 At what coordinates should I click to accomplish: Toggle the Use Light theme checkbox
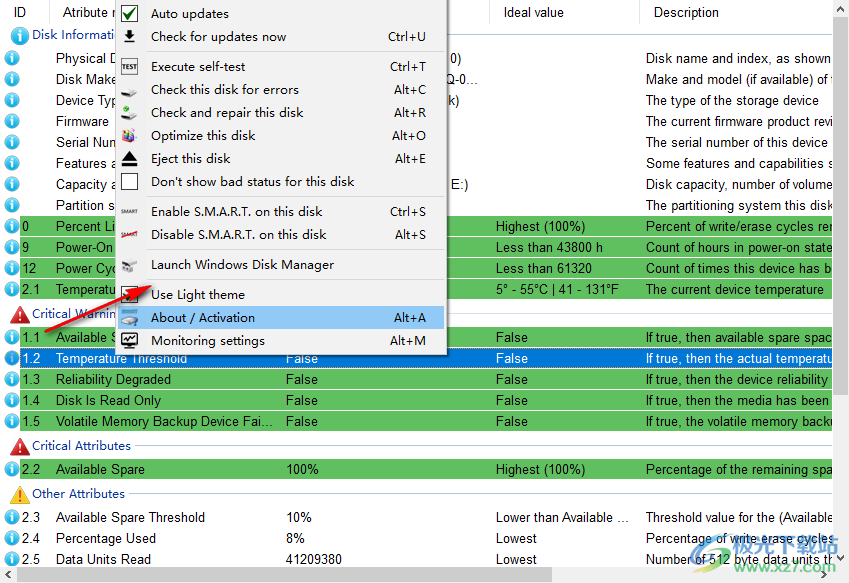[x=129, y=295]
